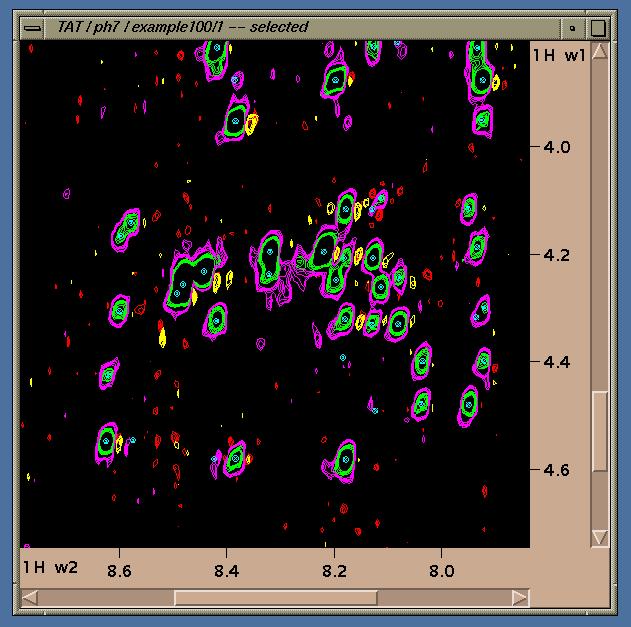Click the 4.0 tick label on w1 axis

[x=557, y=148]
